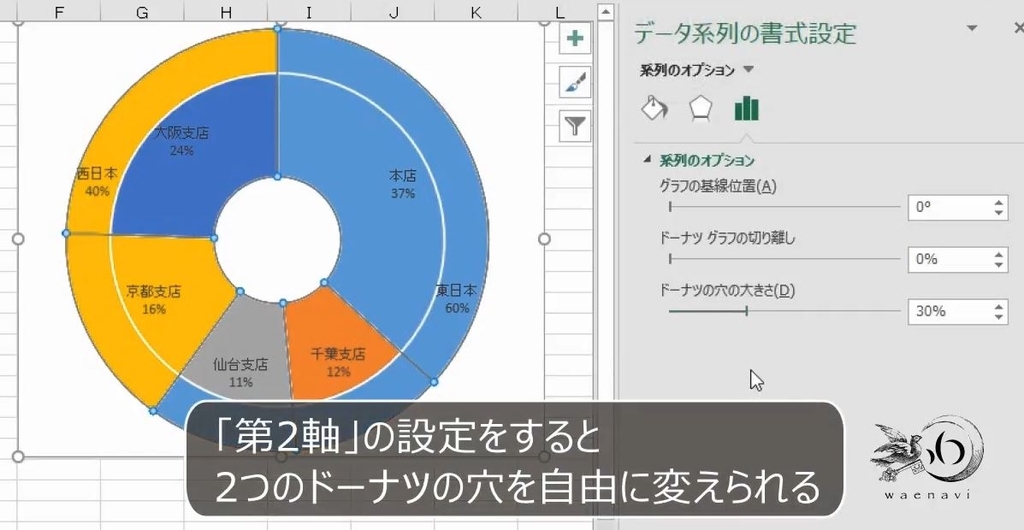Image resolution: width=1024 pixels, height=530 pixels.
Task: Open the task pane options dropdown arrow
Action: tap(972, 28)
